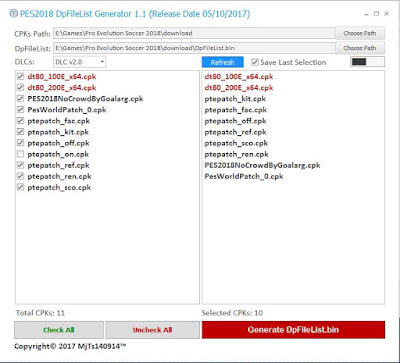Select ptepatch_sco.cpk in right list
The width and height of the screenshot is (400, 363).
pos(236,143)
